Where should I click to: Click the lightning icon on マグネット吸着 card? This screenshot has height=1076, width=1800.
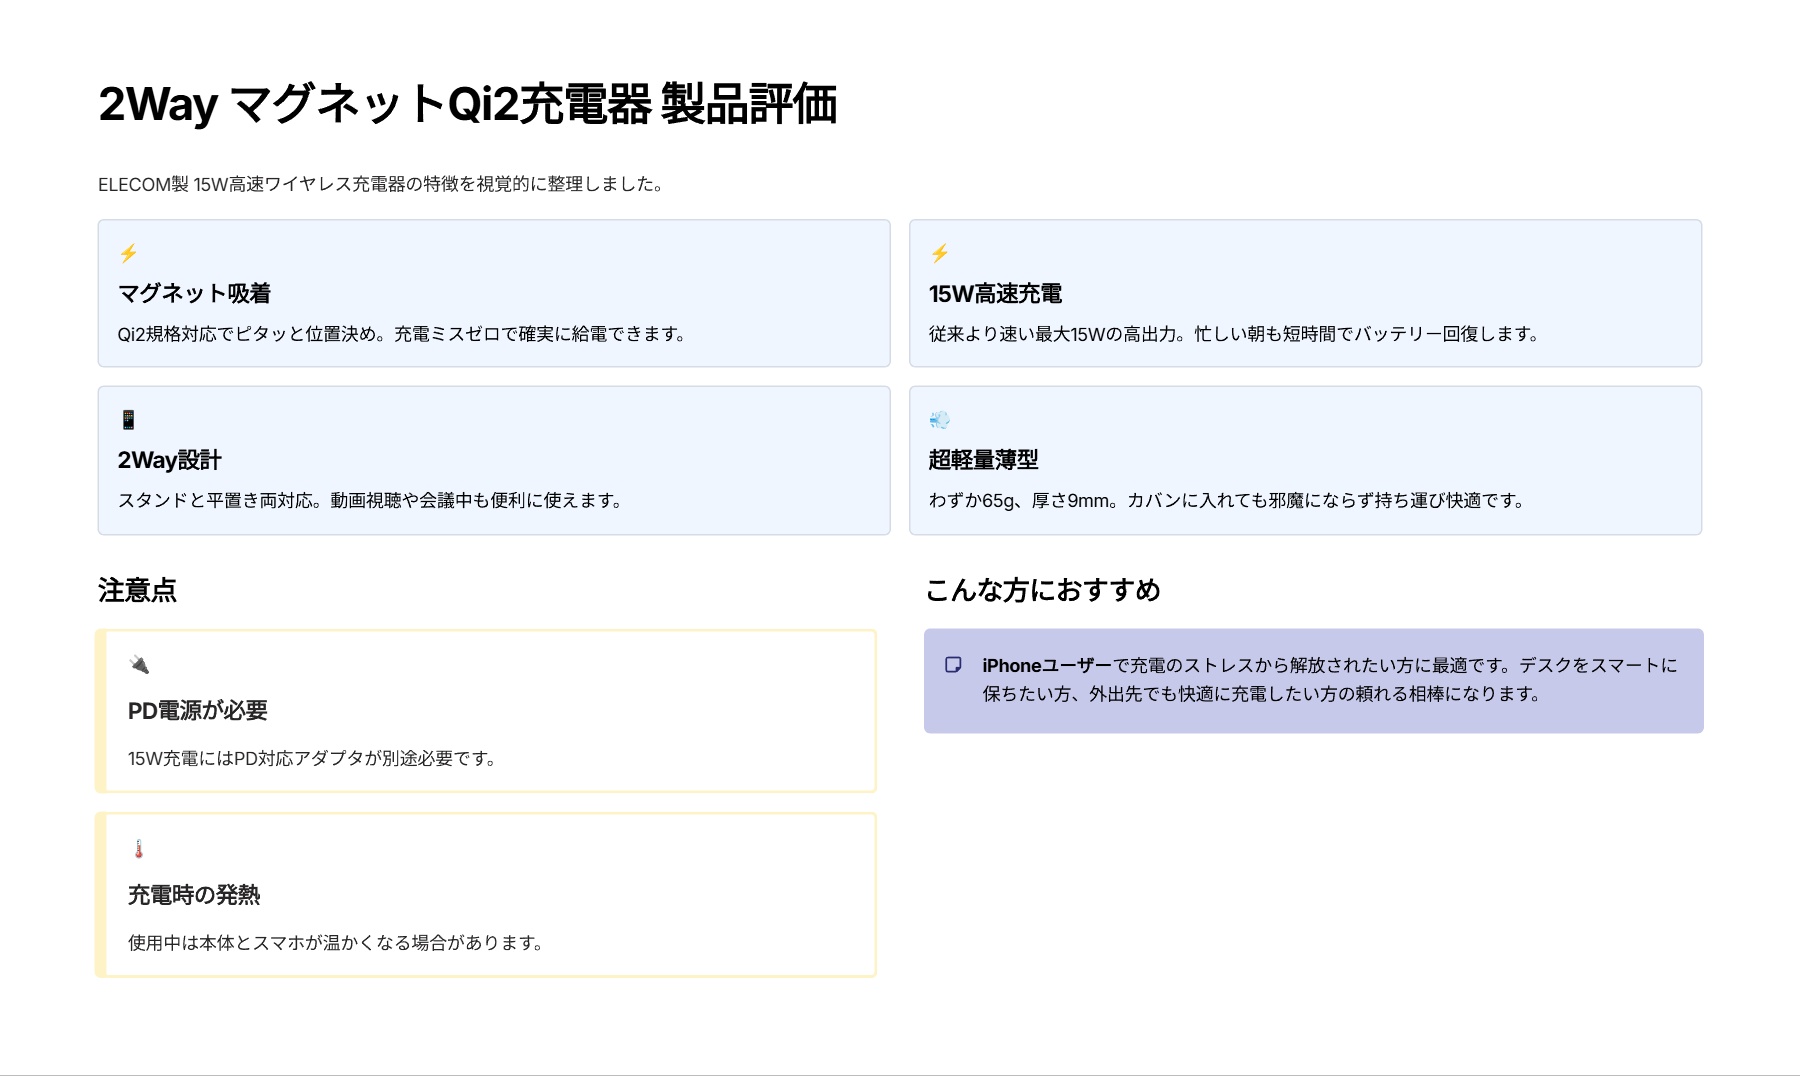pos(128,254)
